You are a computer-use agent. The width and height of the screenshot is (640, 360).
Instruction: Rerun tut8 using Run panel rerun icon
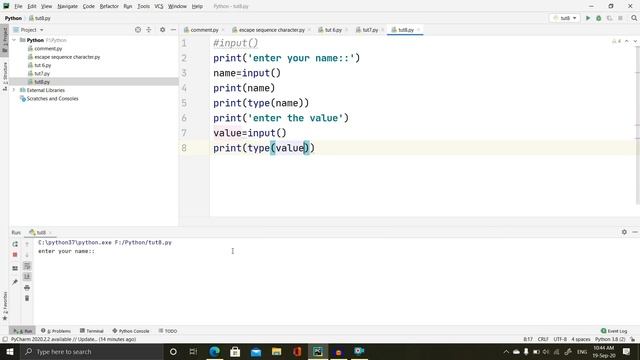click(x=15, y=244)
